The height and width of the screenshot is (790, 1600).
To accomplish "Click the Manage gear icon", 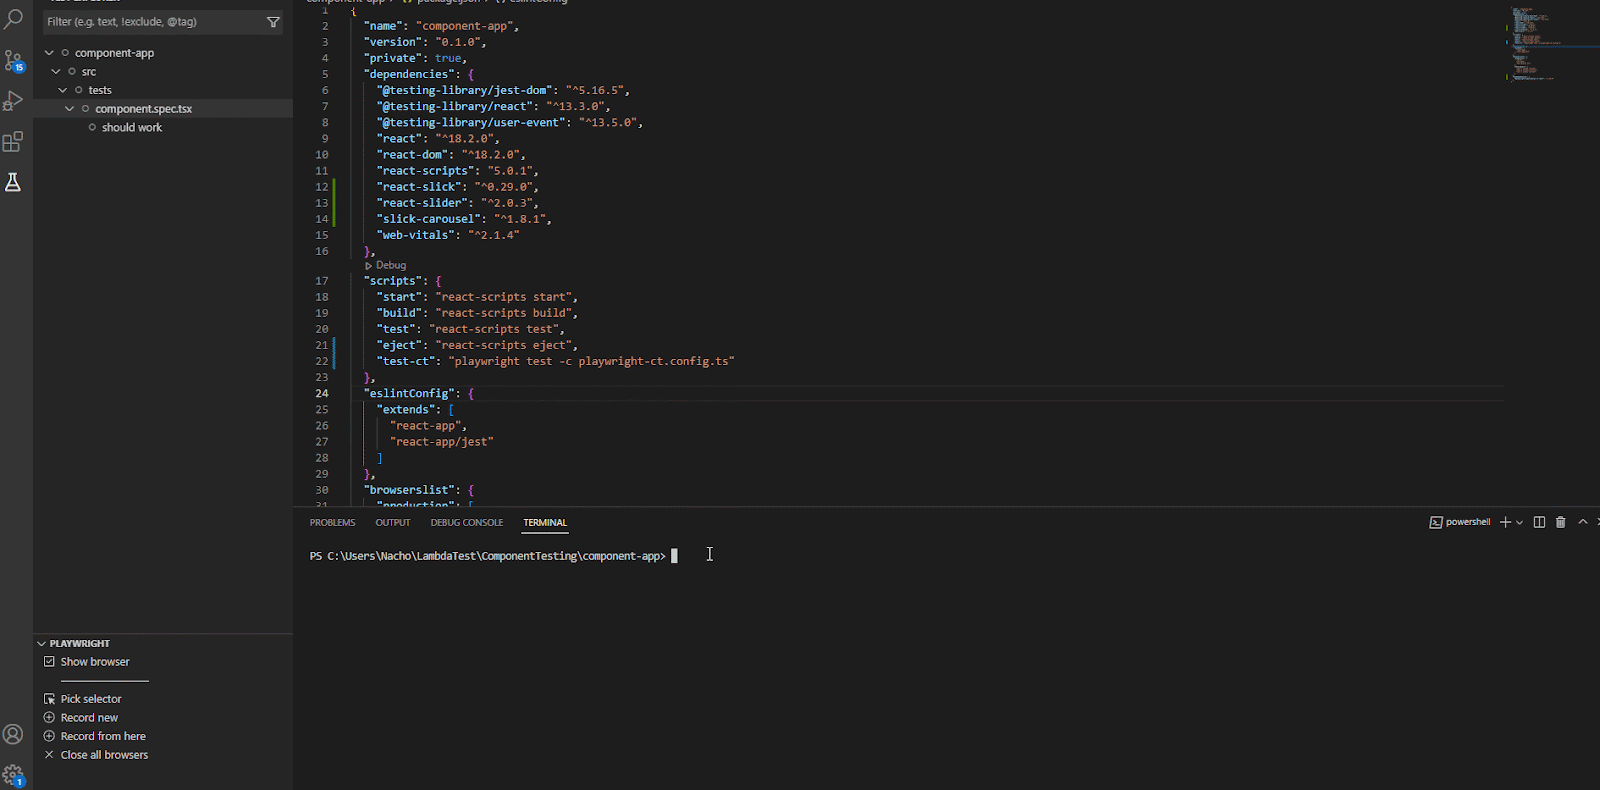I will 13,774.
